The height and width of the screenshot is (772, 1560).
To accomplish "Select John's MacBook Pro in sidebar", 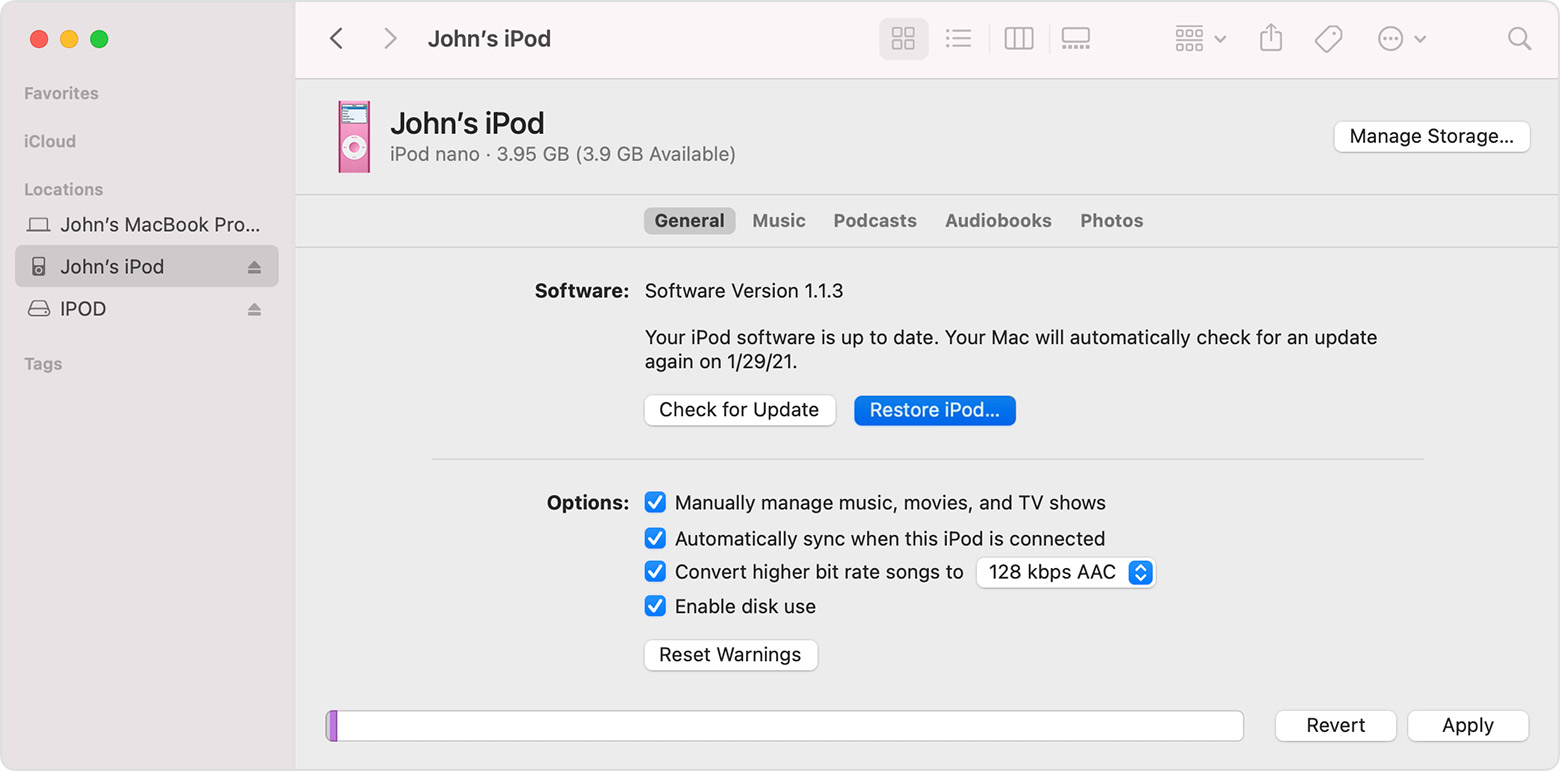I will point(146,225).
